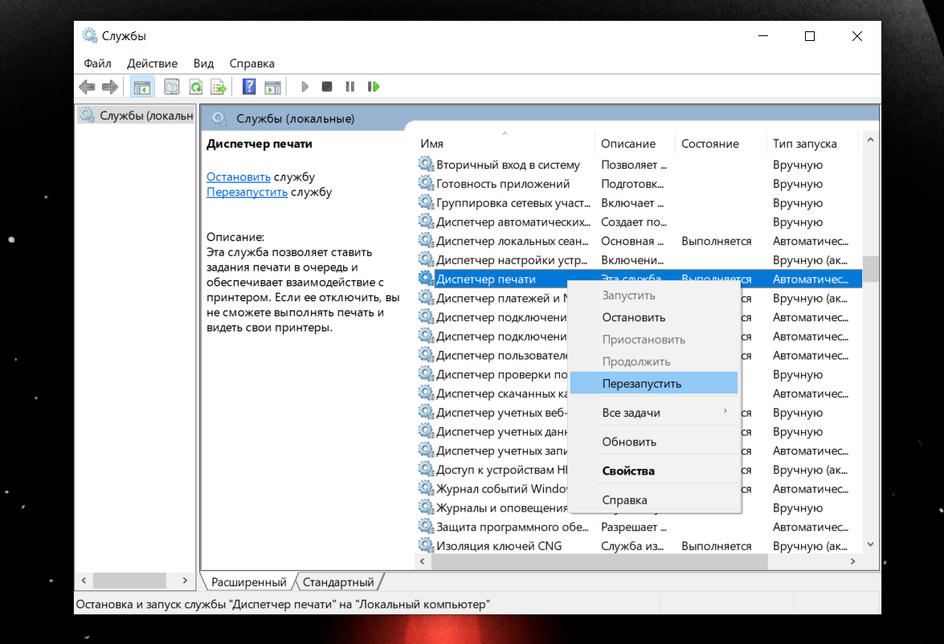Click the services list horizontal scroll-right arrow
This screenshot has height=644, width=944.
coord(852,561)
